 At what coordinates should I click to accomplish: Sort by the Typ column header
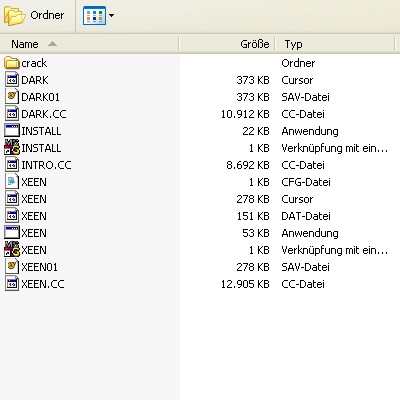[335, 44]
